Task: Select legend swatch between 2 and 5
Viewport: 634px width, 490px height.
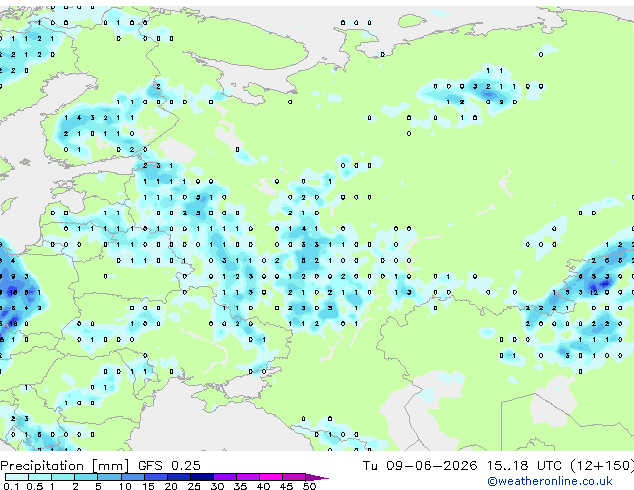Action: 86,477
